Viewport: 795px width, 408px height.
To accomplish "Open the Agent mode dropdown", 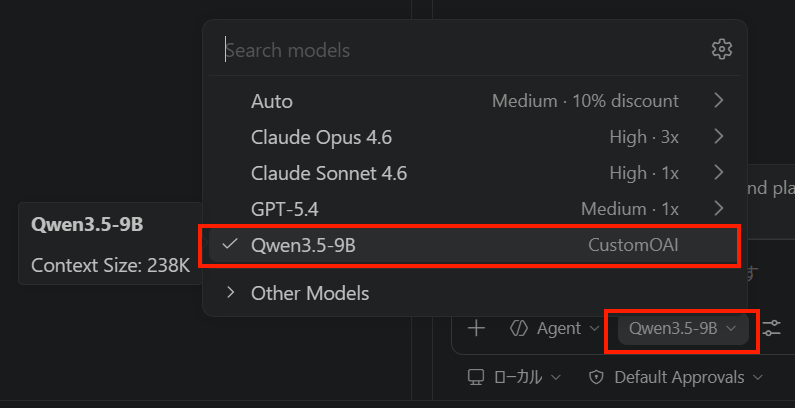I will point(555,328).
